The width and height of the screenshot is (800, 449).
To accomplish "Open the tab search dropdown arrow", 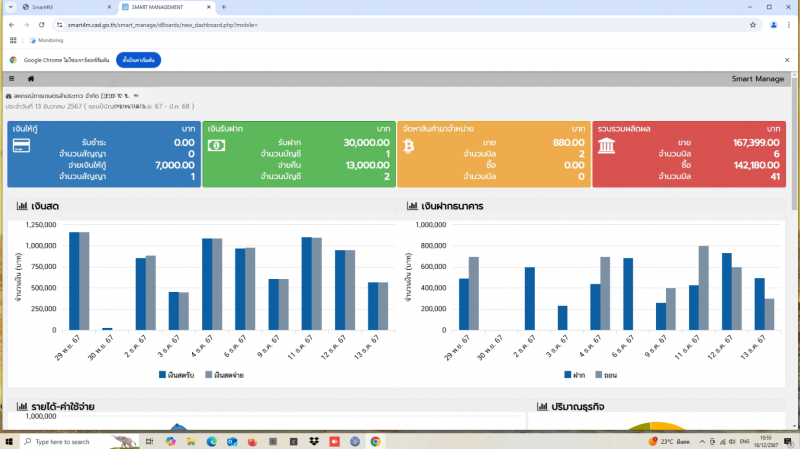I will click(10, 7).
